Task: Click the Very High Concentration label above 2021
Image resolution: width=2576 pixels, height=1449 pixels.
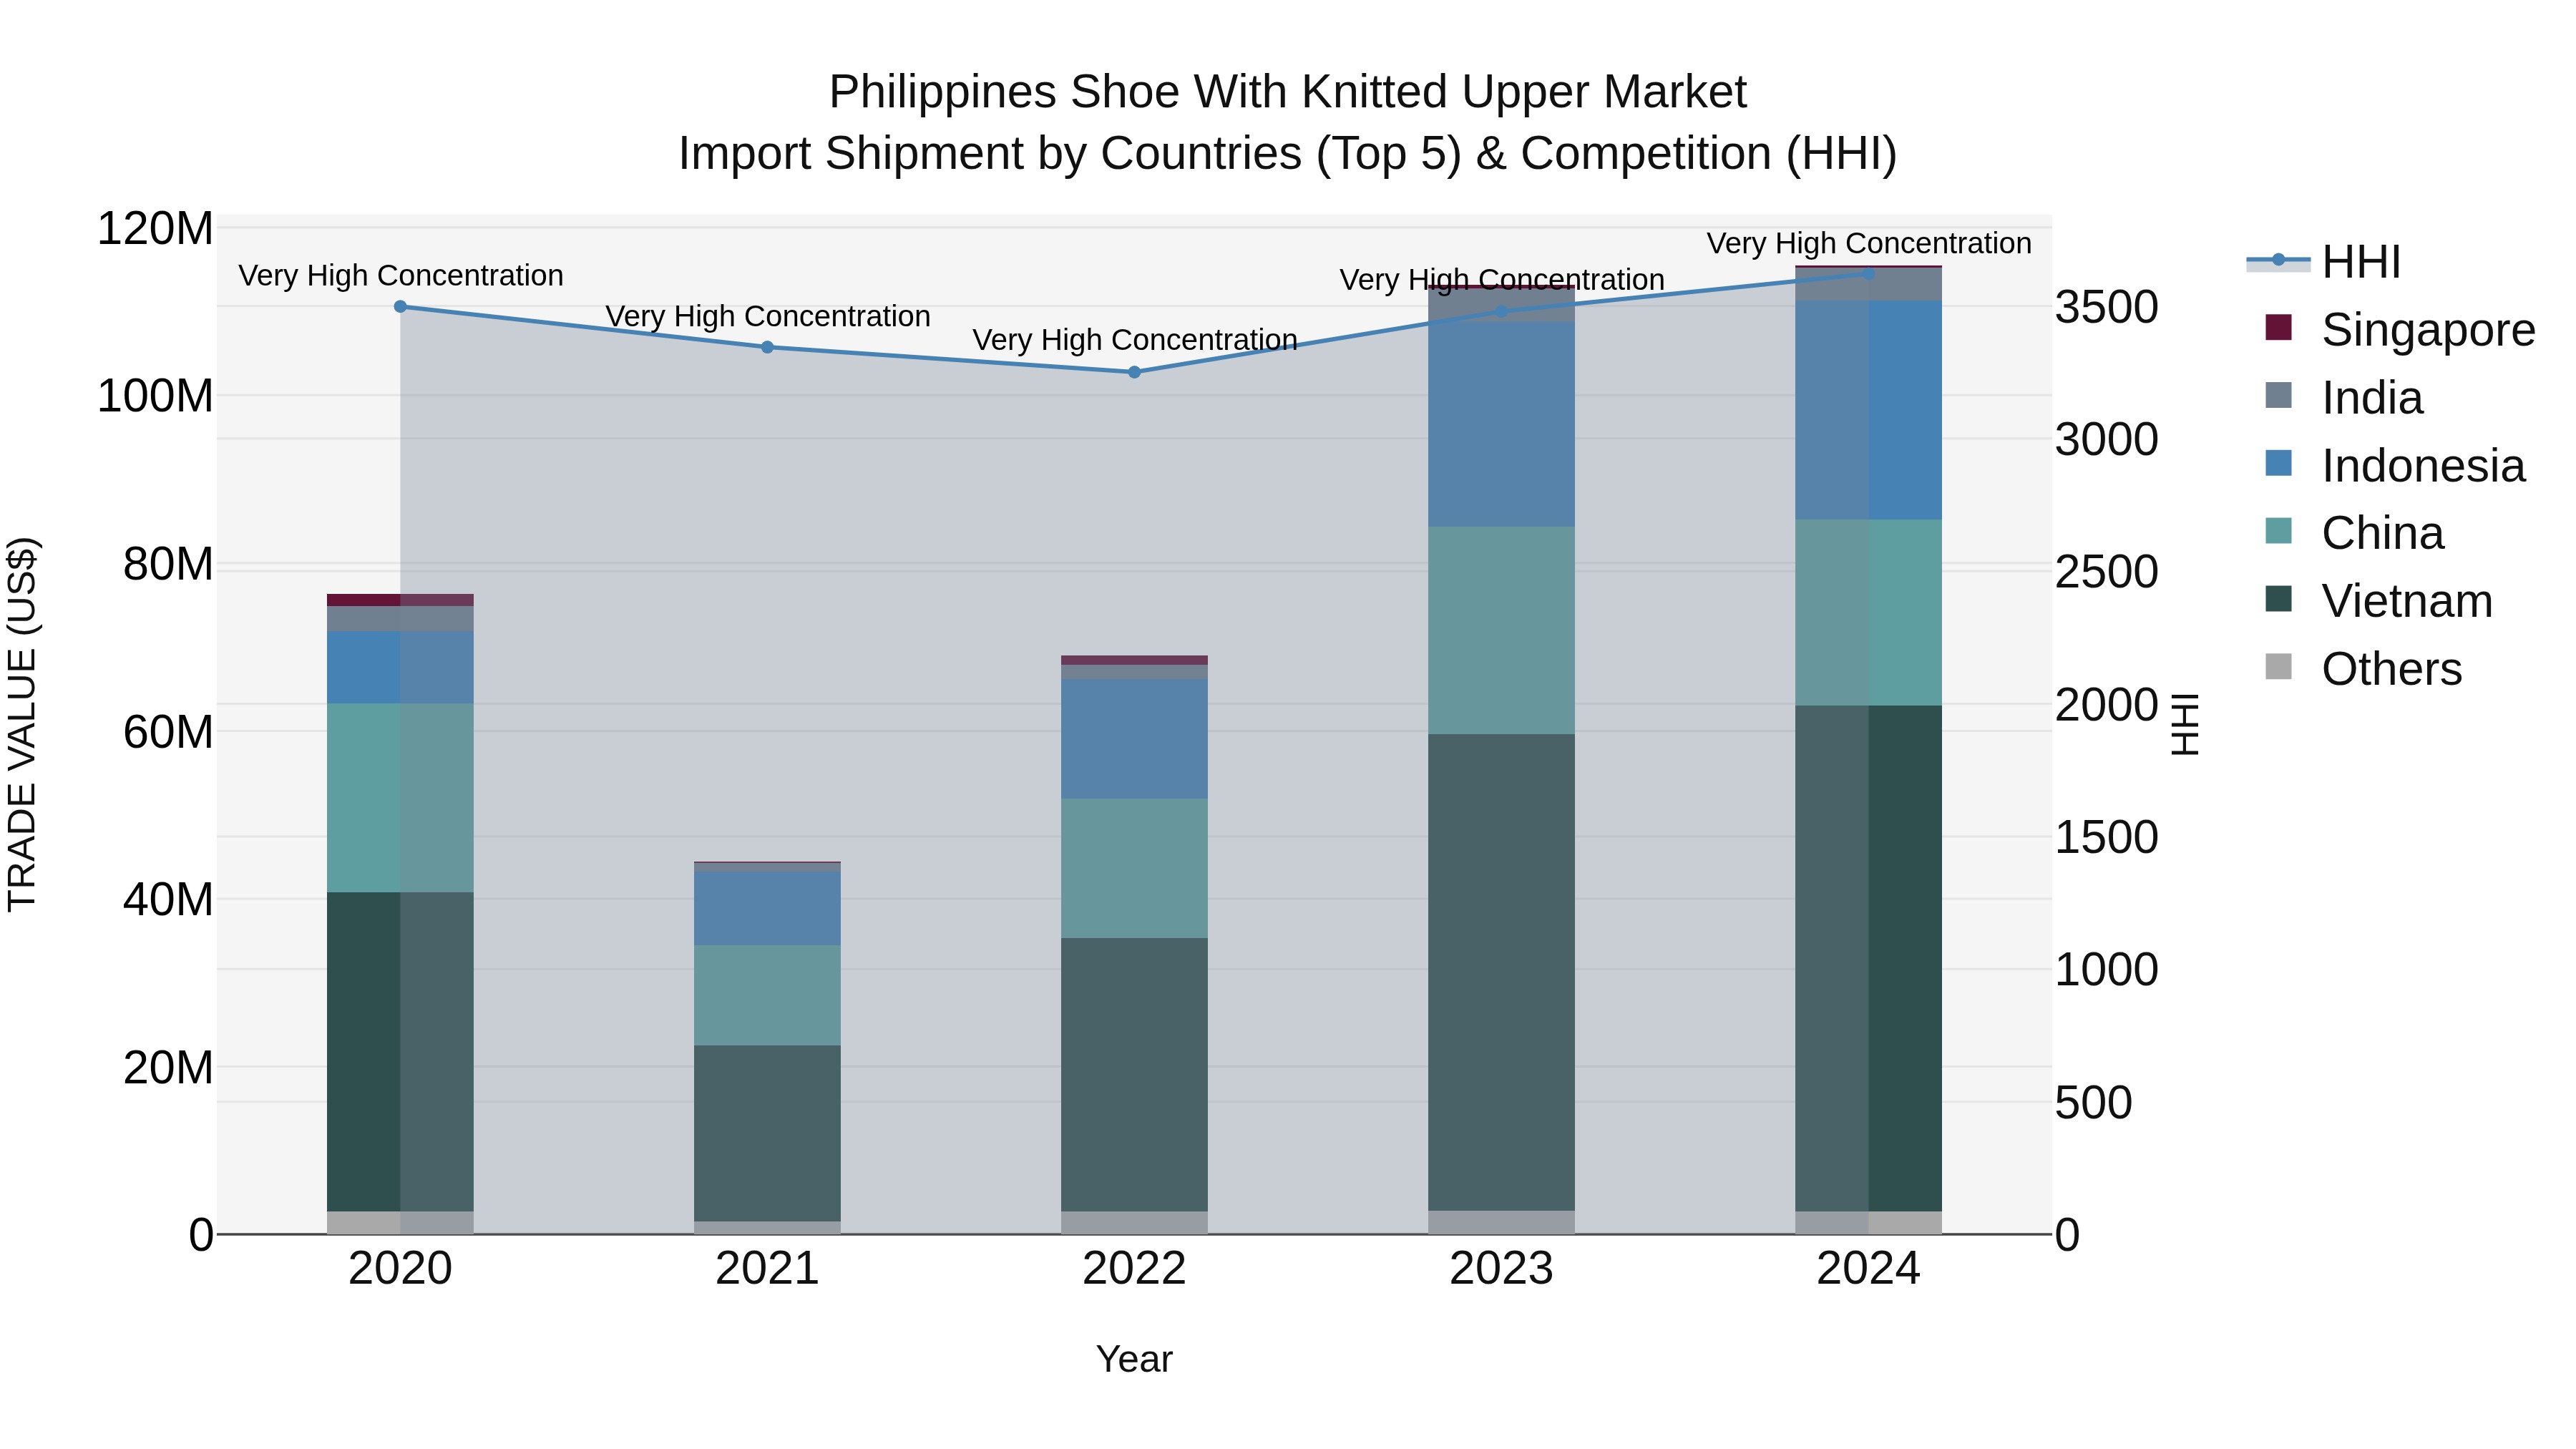Action: 767,316
